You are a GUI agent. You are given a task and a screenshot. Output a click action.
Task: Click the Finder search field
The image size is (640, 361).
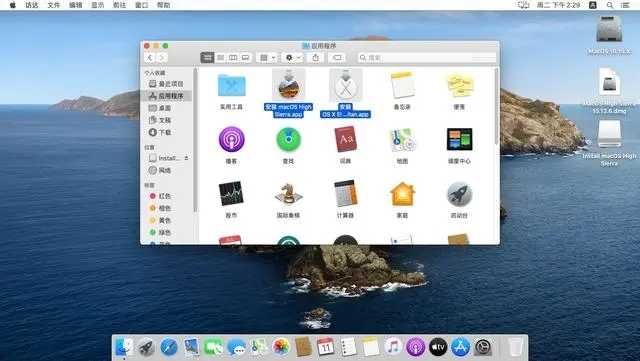(x=427, y=58)
